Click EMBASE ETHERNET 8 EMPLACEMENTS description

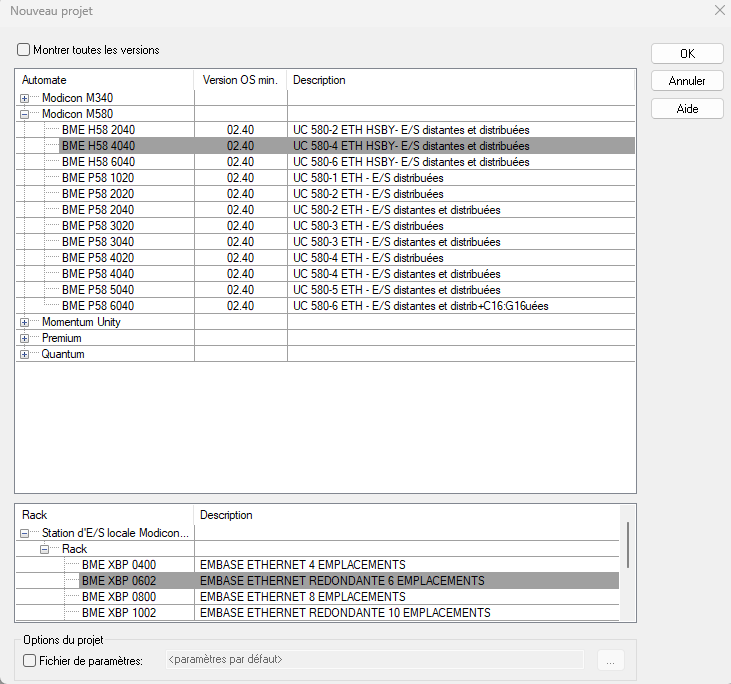pyautogui.click(x=303, y=597)
